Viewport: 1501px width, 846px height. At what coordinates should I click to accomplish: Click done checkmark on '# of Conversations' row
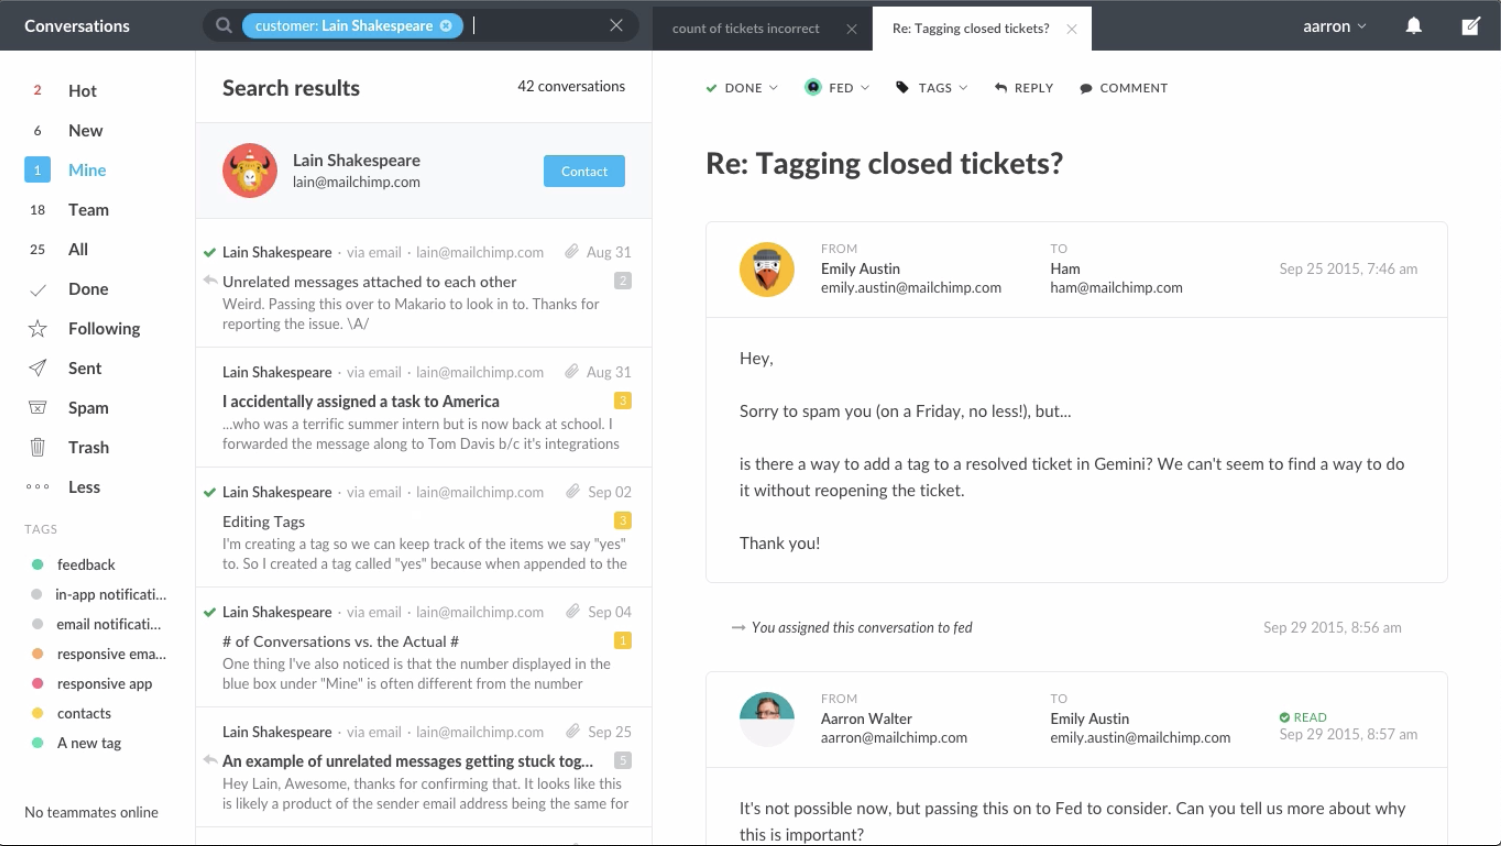(x=210, y=612)
